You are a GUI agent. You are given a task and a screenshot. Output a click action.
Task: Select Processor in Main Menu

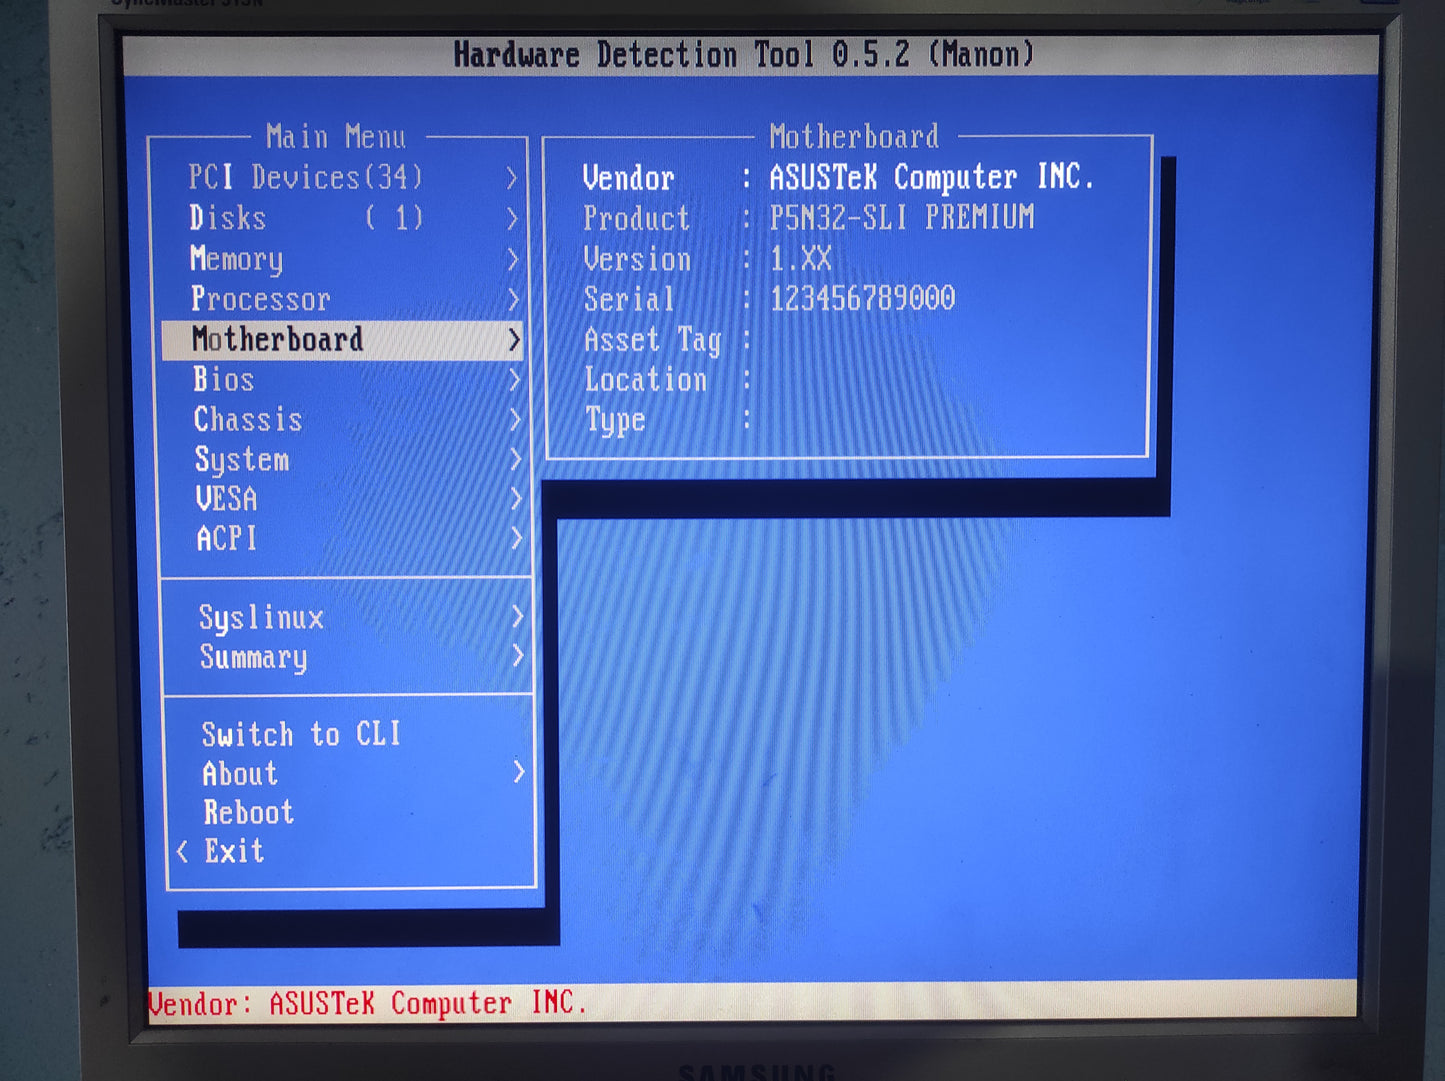(x=260, y=299)
